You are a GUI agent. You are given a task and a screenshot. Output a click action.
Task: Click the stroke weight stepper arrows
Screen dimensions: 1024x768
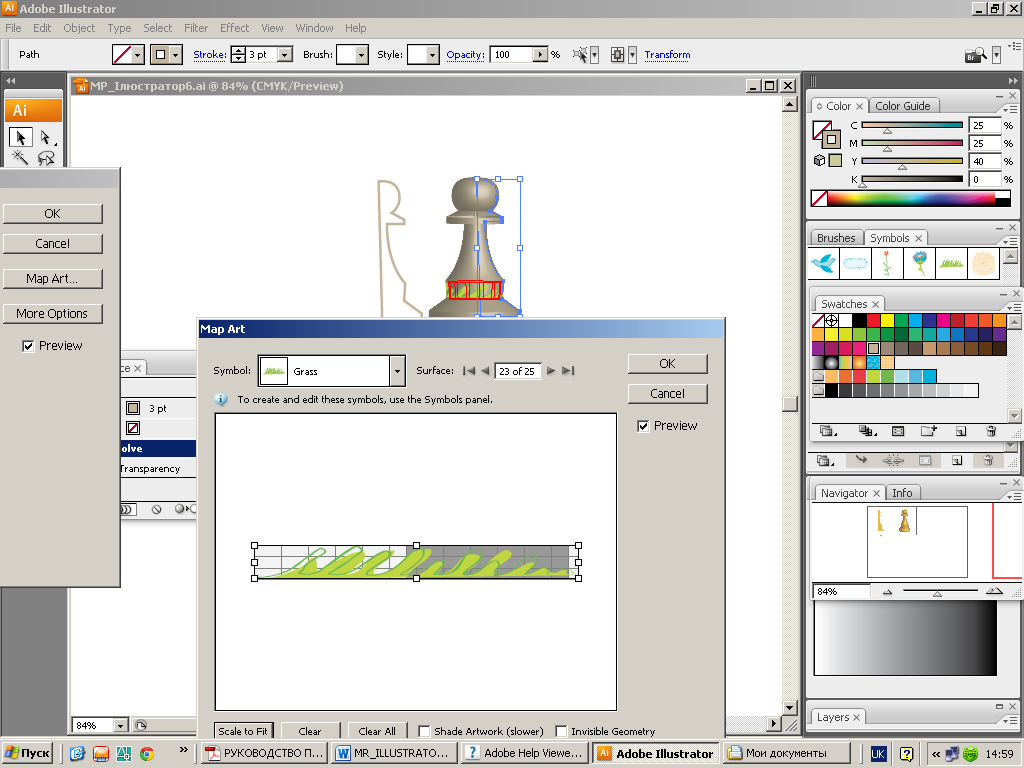[238, 54]
